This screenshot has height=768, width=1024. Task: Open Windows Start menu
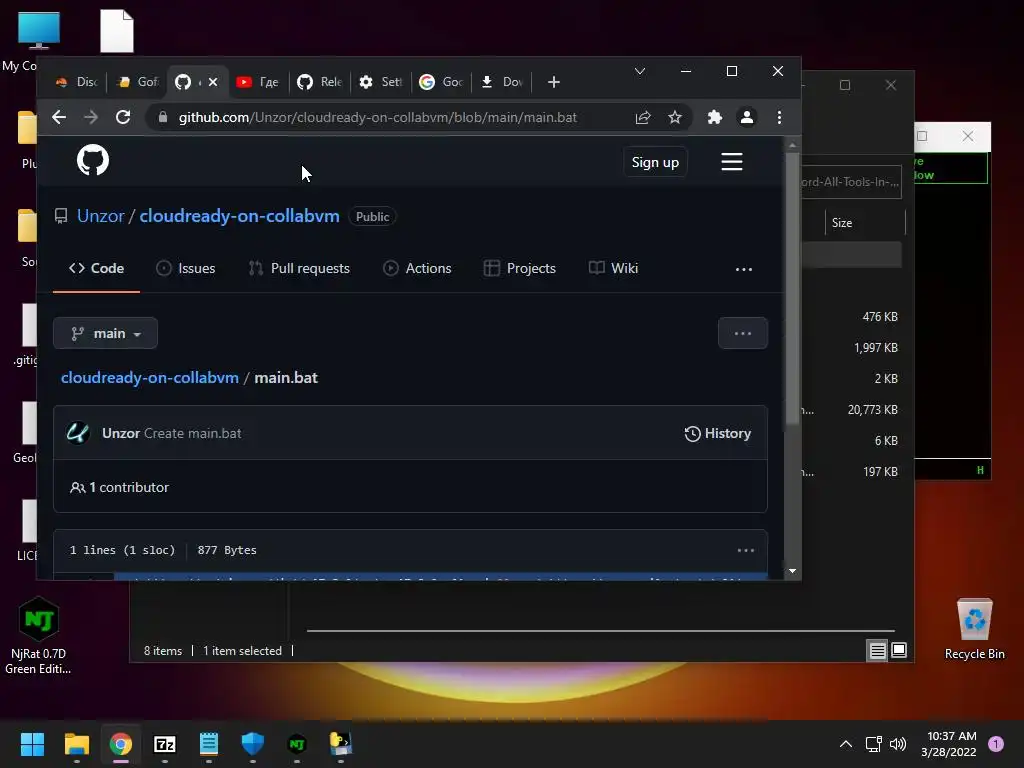[32, 744]
